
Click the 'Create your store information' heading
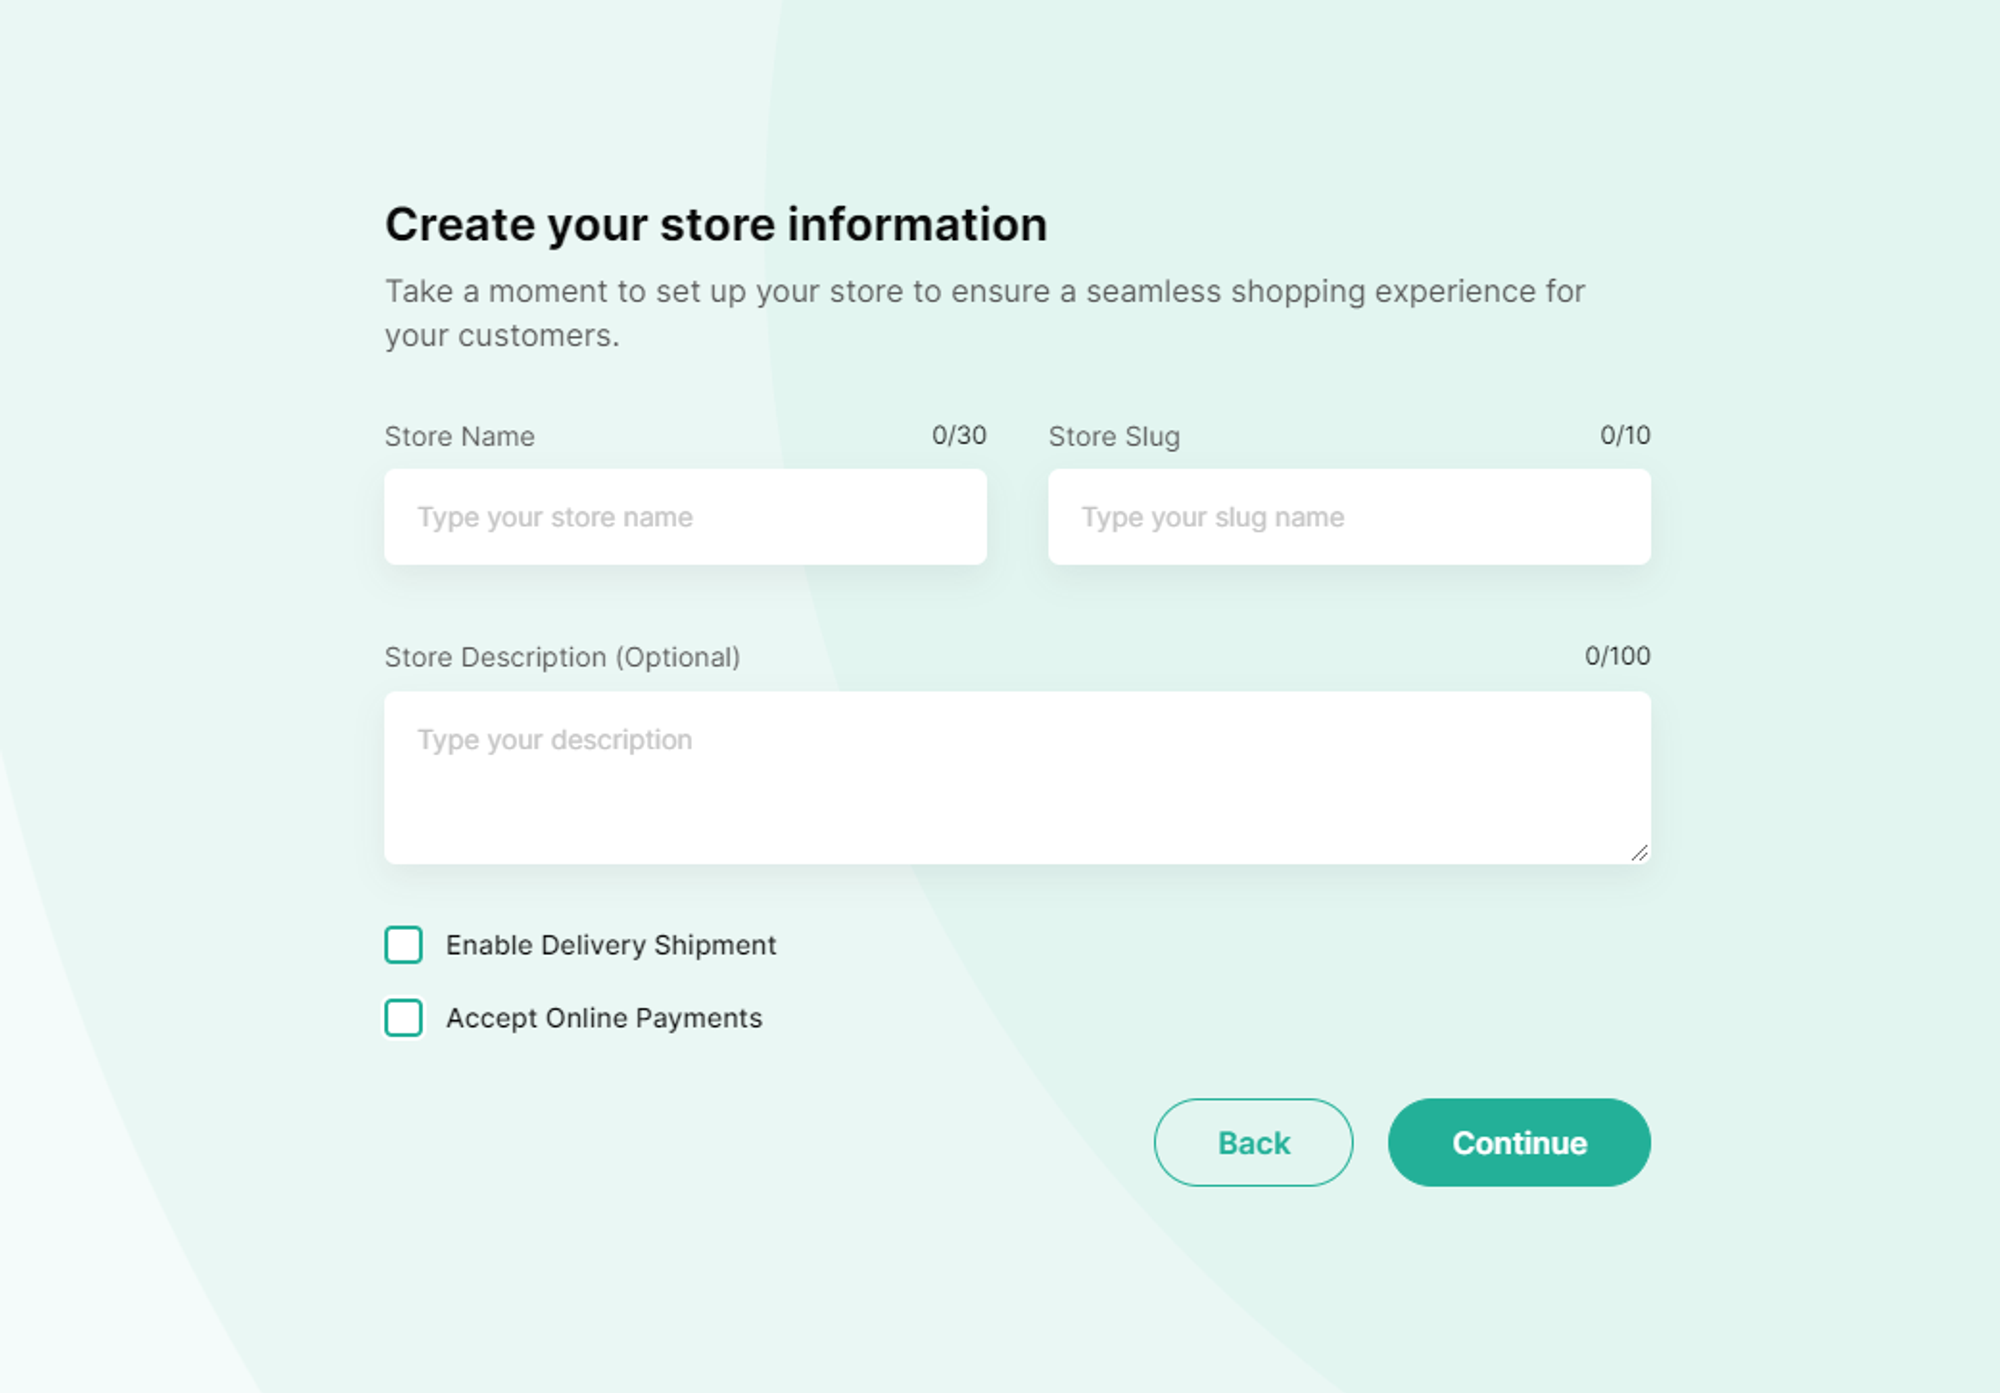click(716, 224)
